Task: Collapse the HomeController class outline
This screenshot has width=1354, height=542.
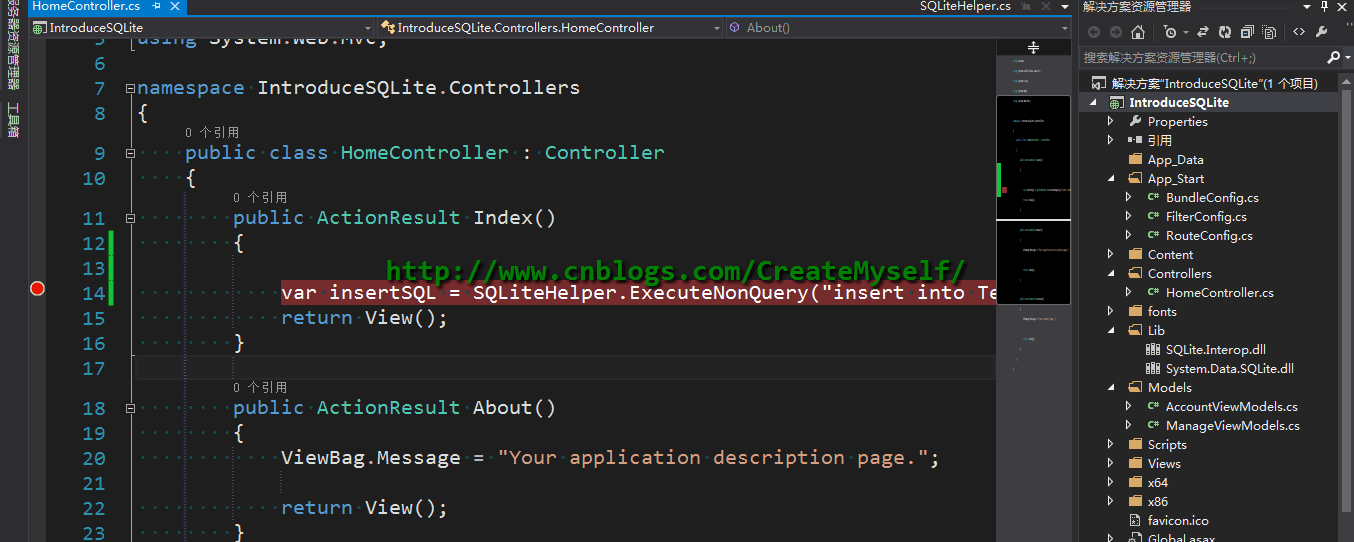Action: 130,154
